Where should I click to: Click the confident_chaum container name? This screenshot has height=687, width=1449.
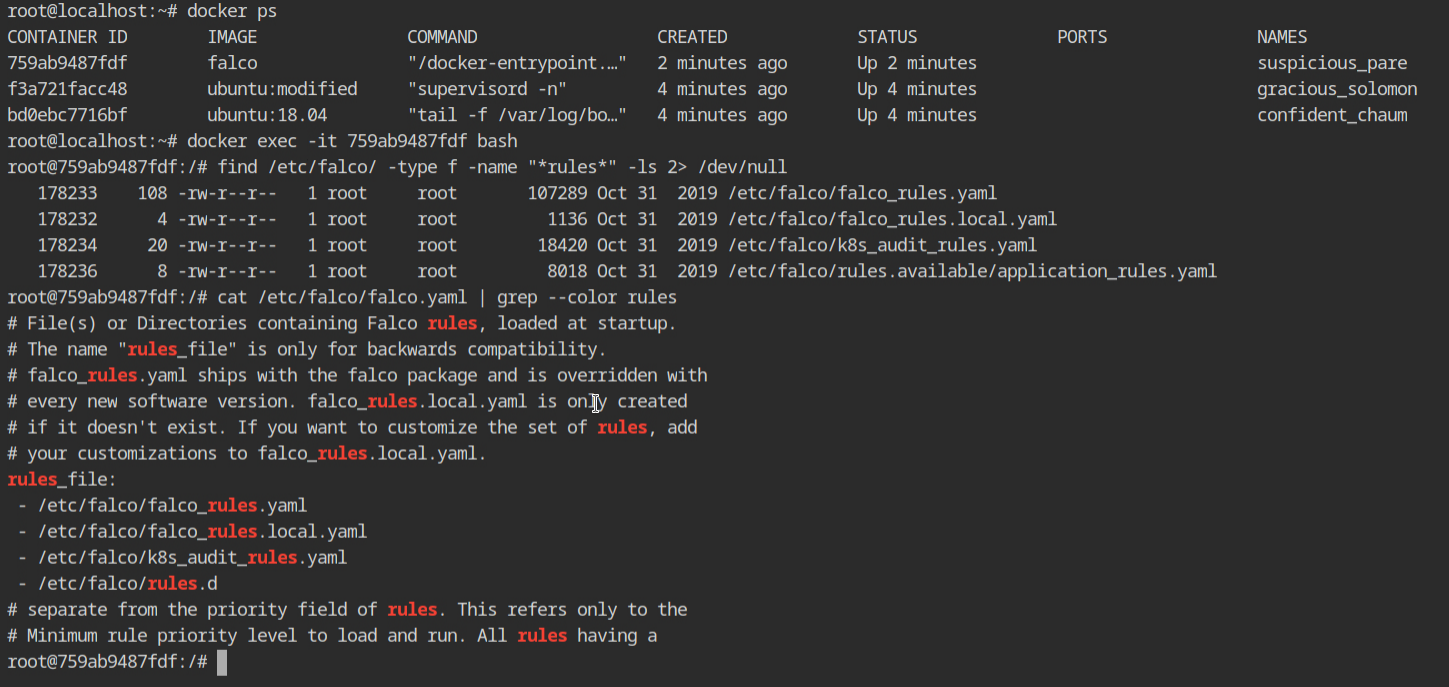click(x=1331, y=115)
